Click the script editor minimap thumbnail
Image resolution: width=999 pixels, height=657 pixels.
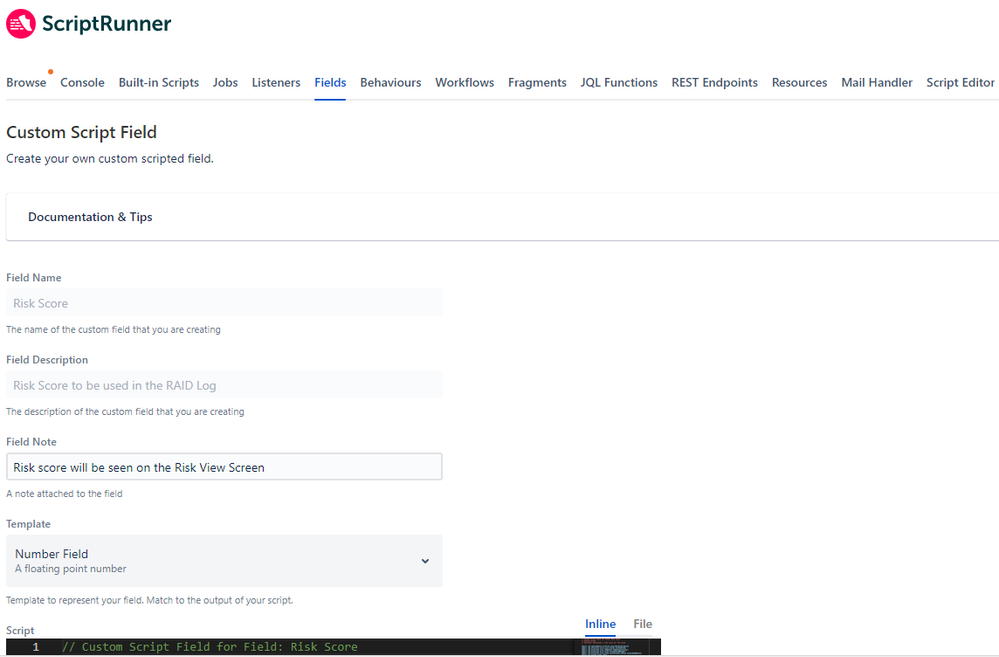pos(615,647)
